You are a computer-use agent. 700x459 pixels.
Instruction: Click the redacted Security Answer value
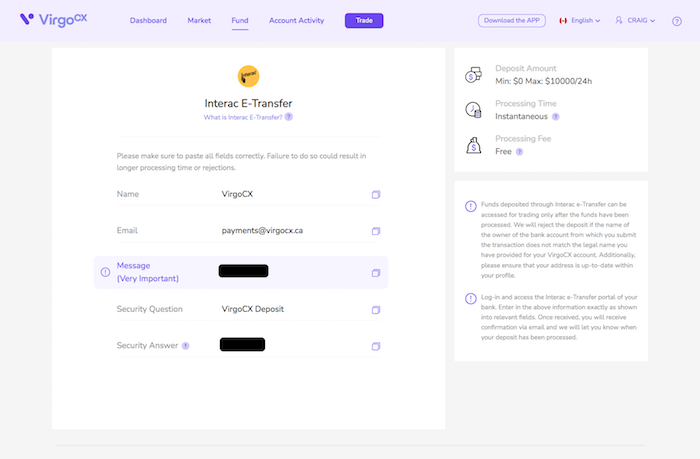pyautogui.click(x=242, y=345)
